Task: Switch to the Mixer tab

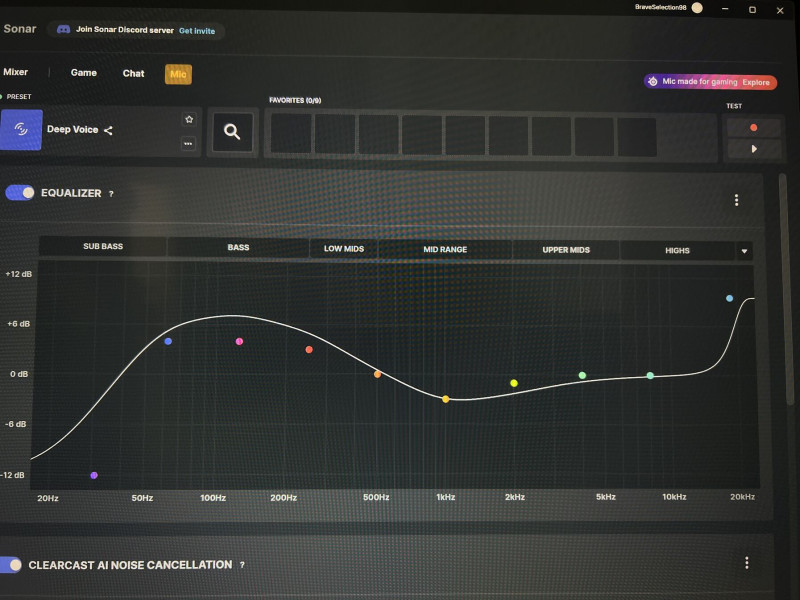Action: click(x=15, y=72)
